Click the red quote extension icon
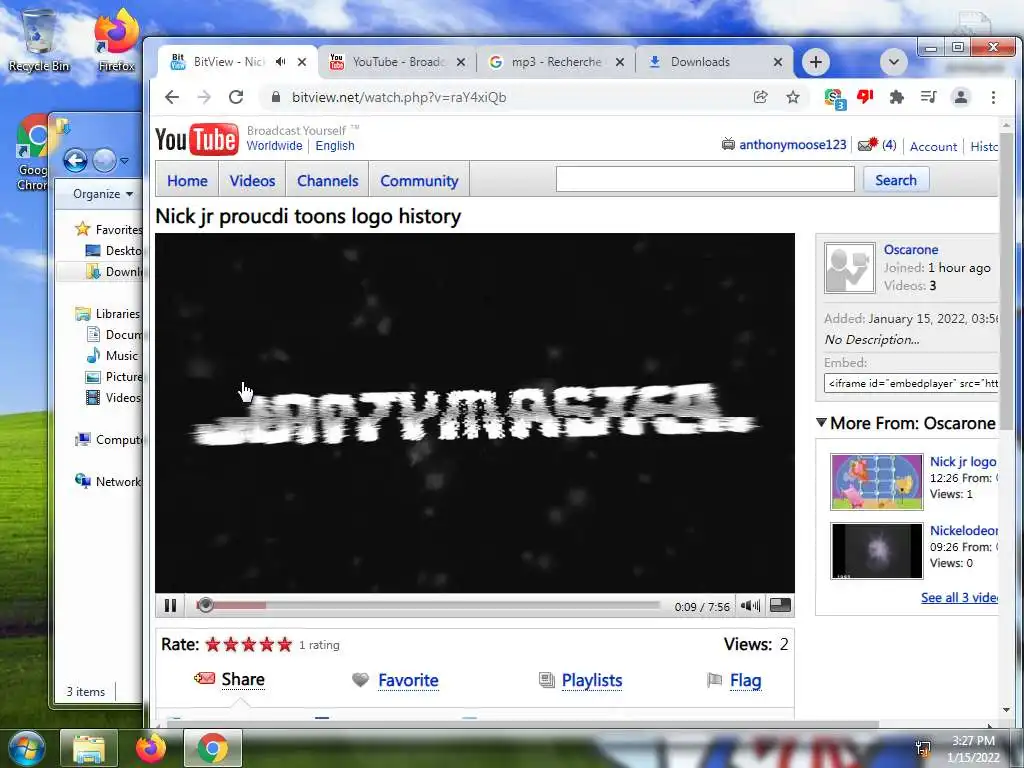The image size is (1024, 768). [x=865, y=97]
